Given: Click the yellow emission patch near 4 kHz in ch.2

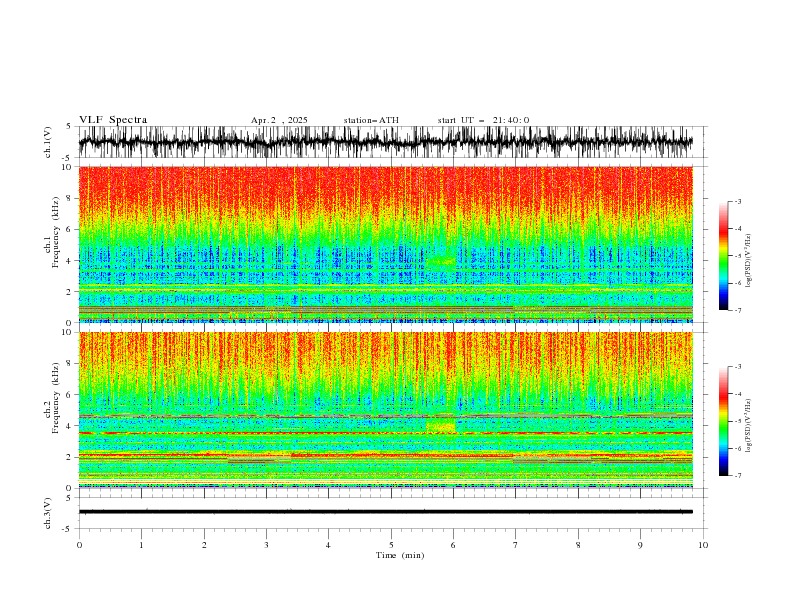Looking at the screenshot, I should 440,427.
